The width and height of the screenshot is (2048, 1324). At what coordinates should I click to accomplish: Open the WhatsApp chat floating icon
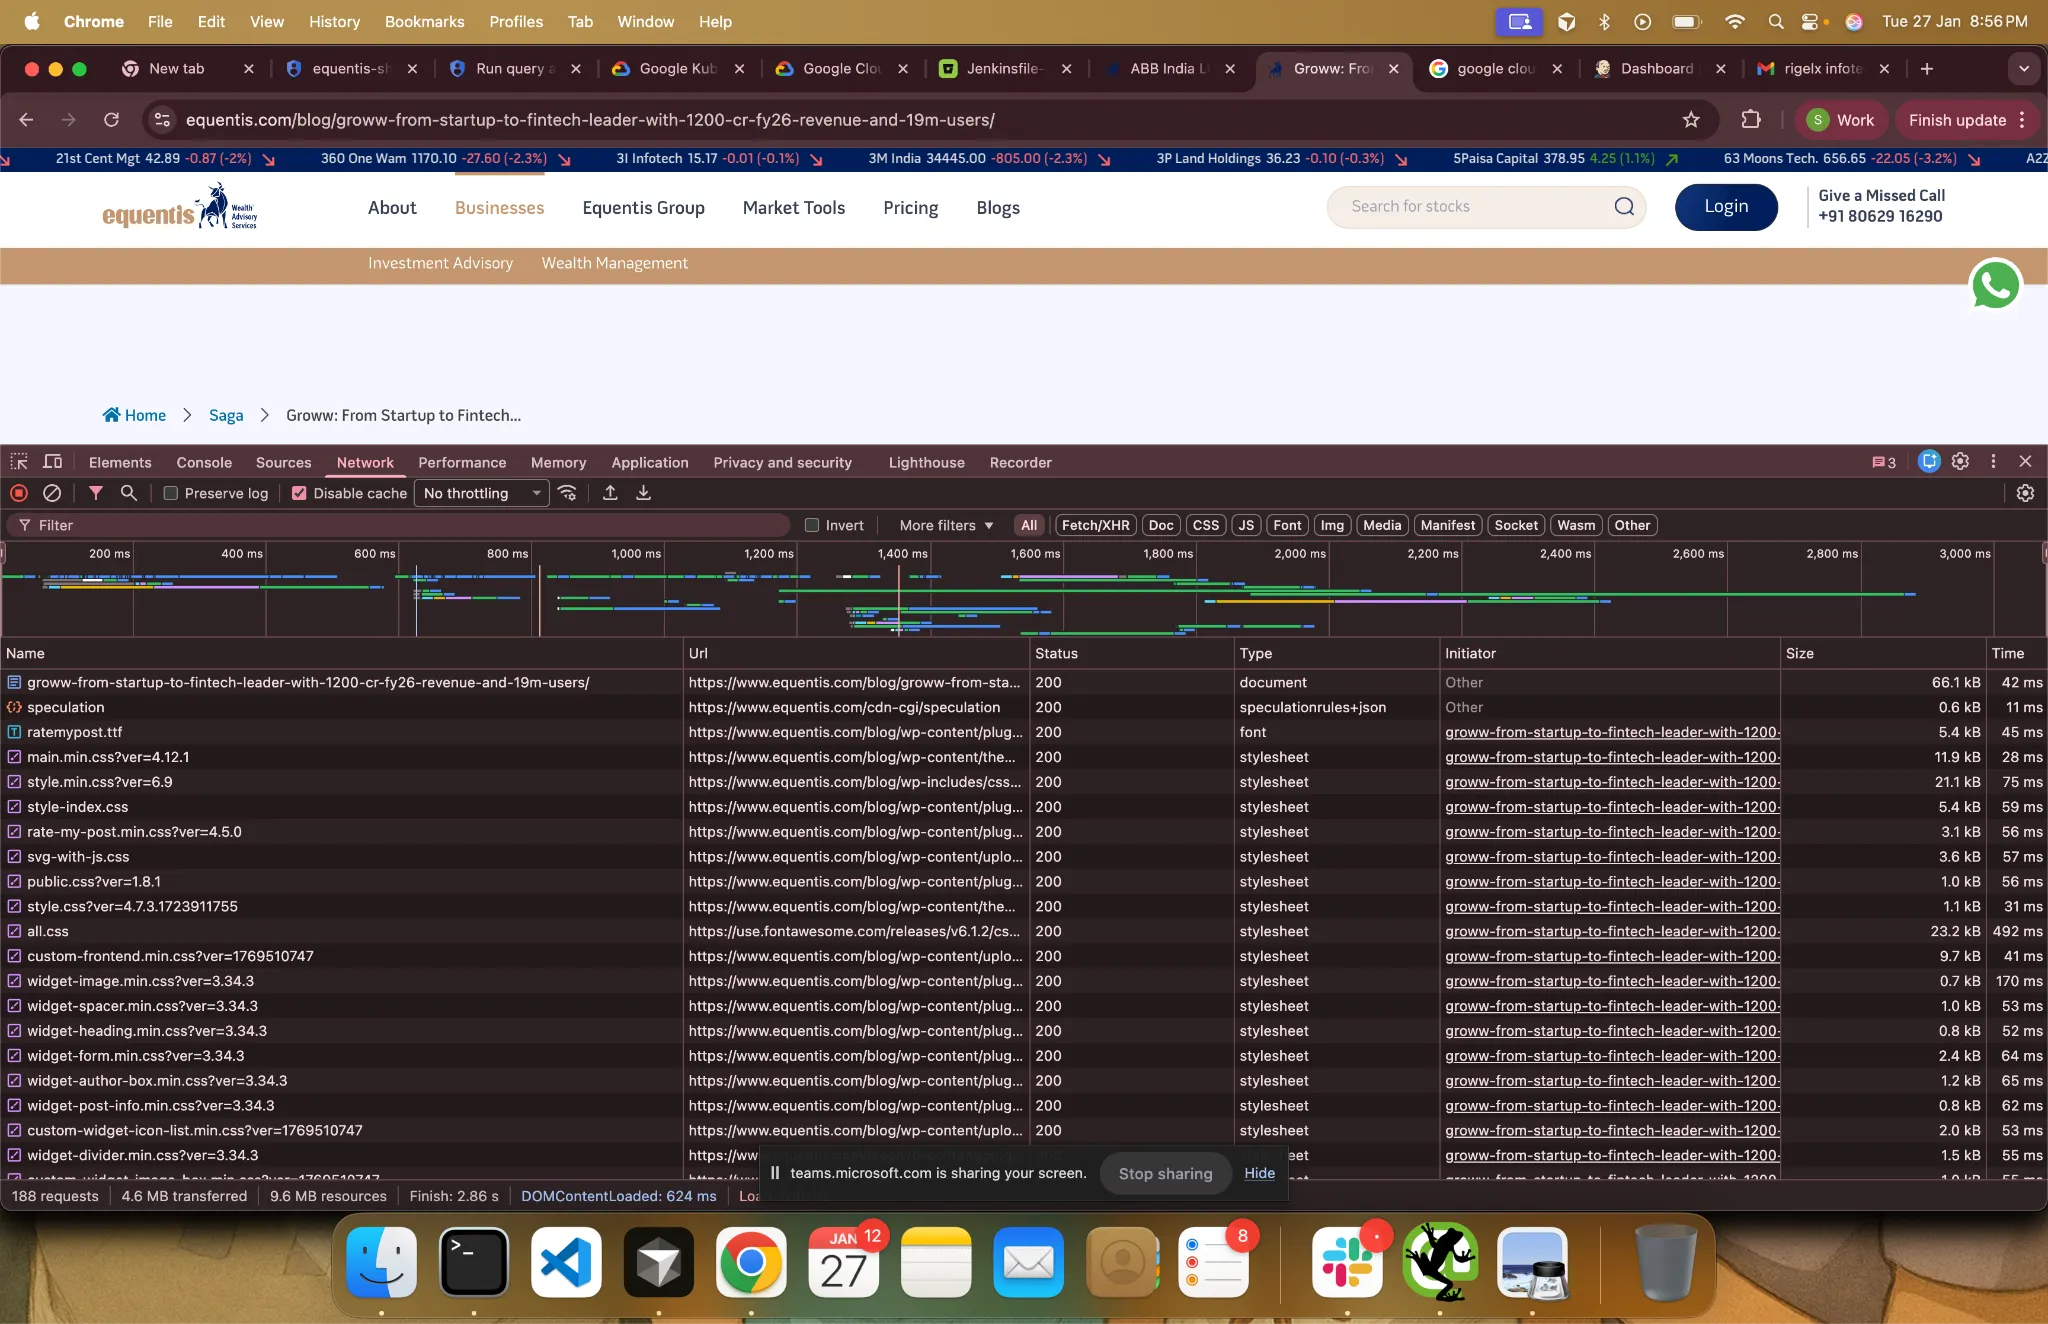click(x=1995, y=285)
